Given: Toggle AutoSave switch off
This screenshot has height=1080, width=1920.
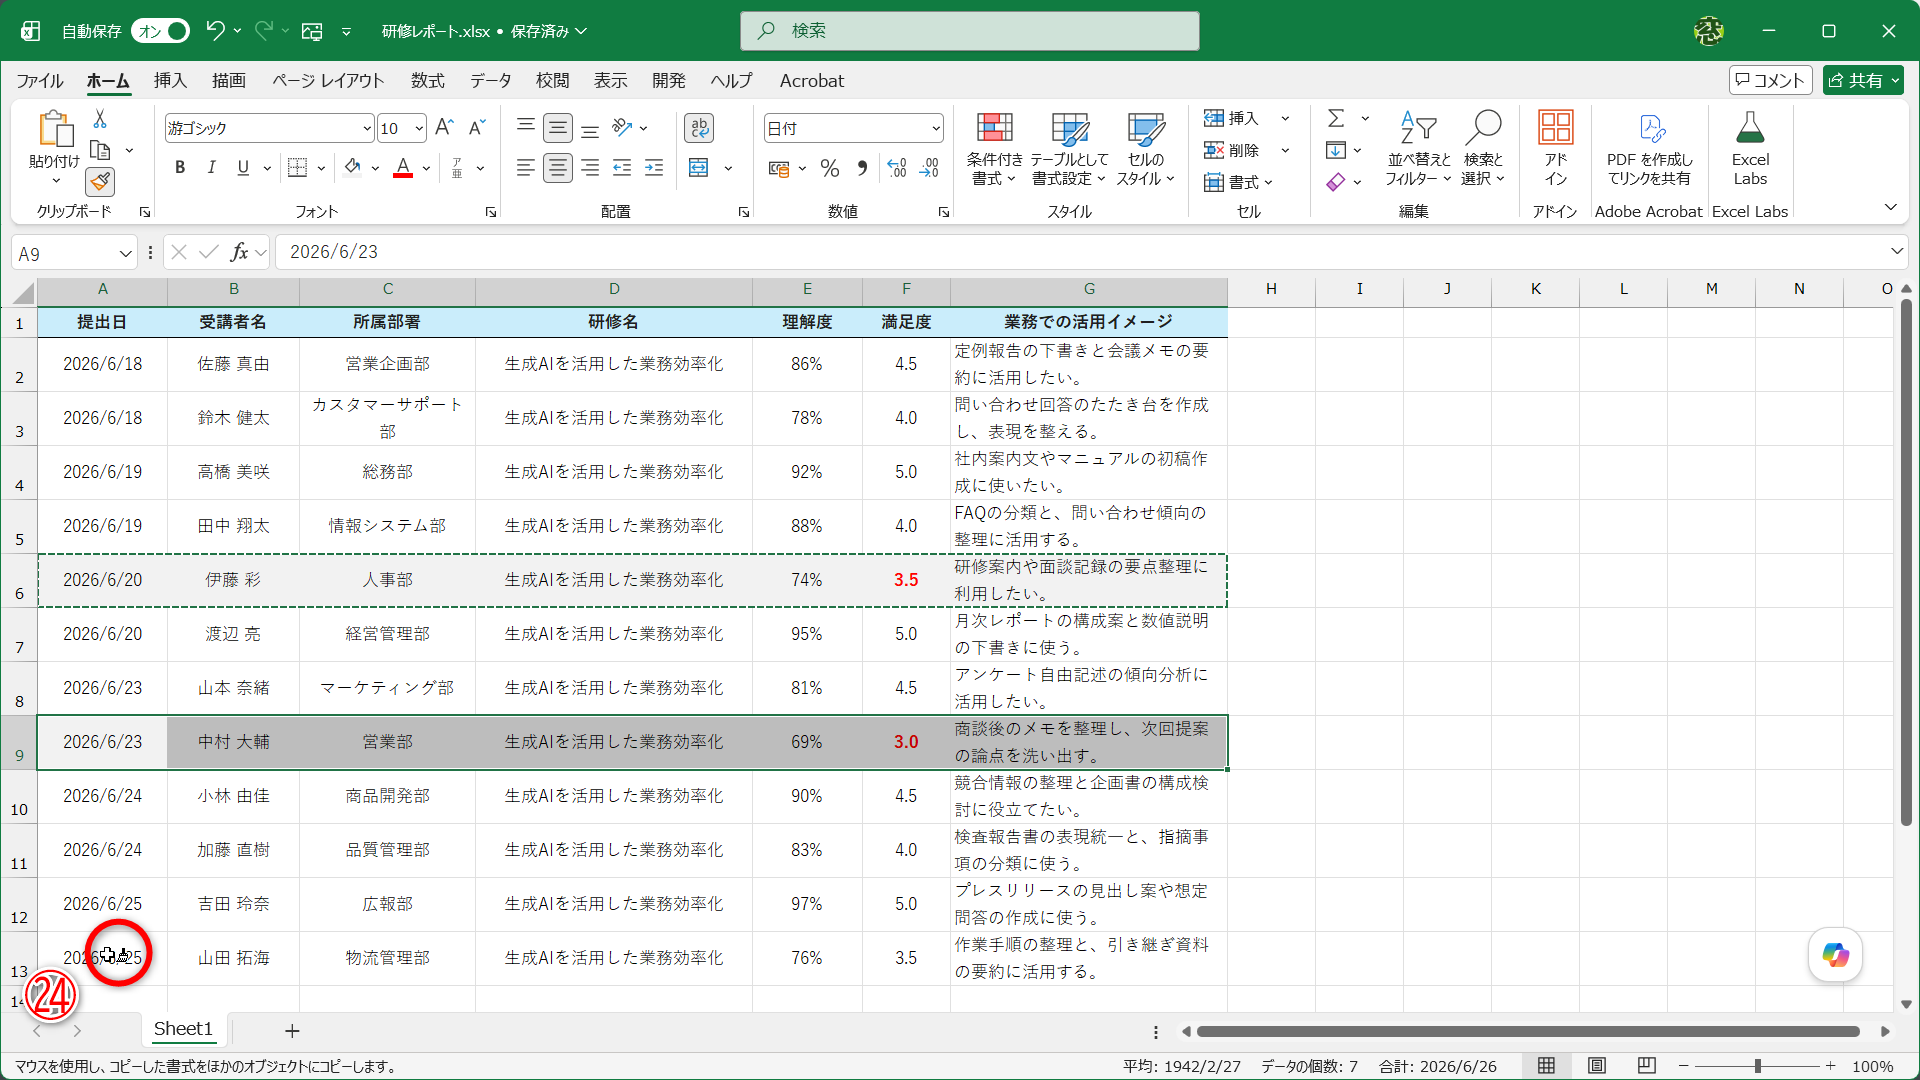Looking at the screenshot, I should pyautogui.click(x=161, y=31).
